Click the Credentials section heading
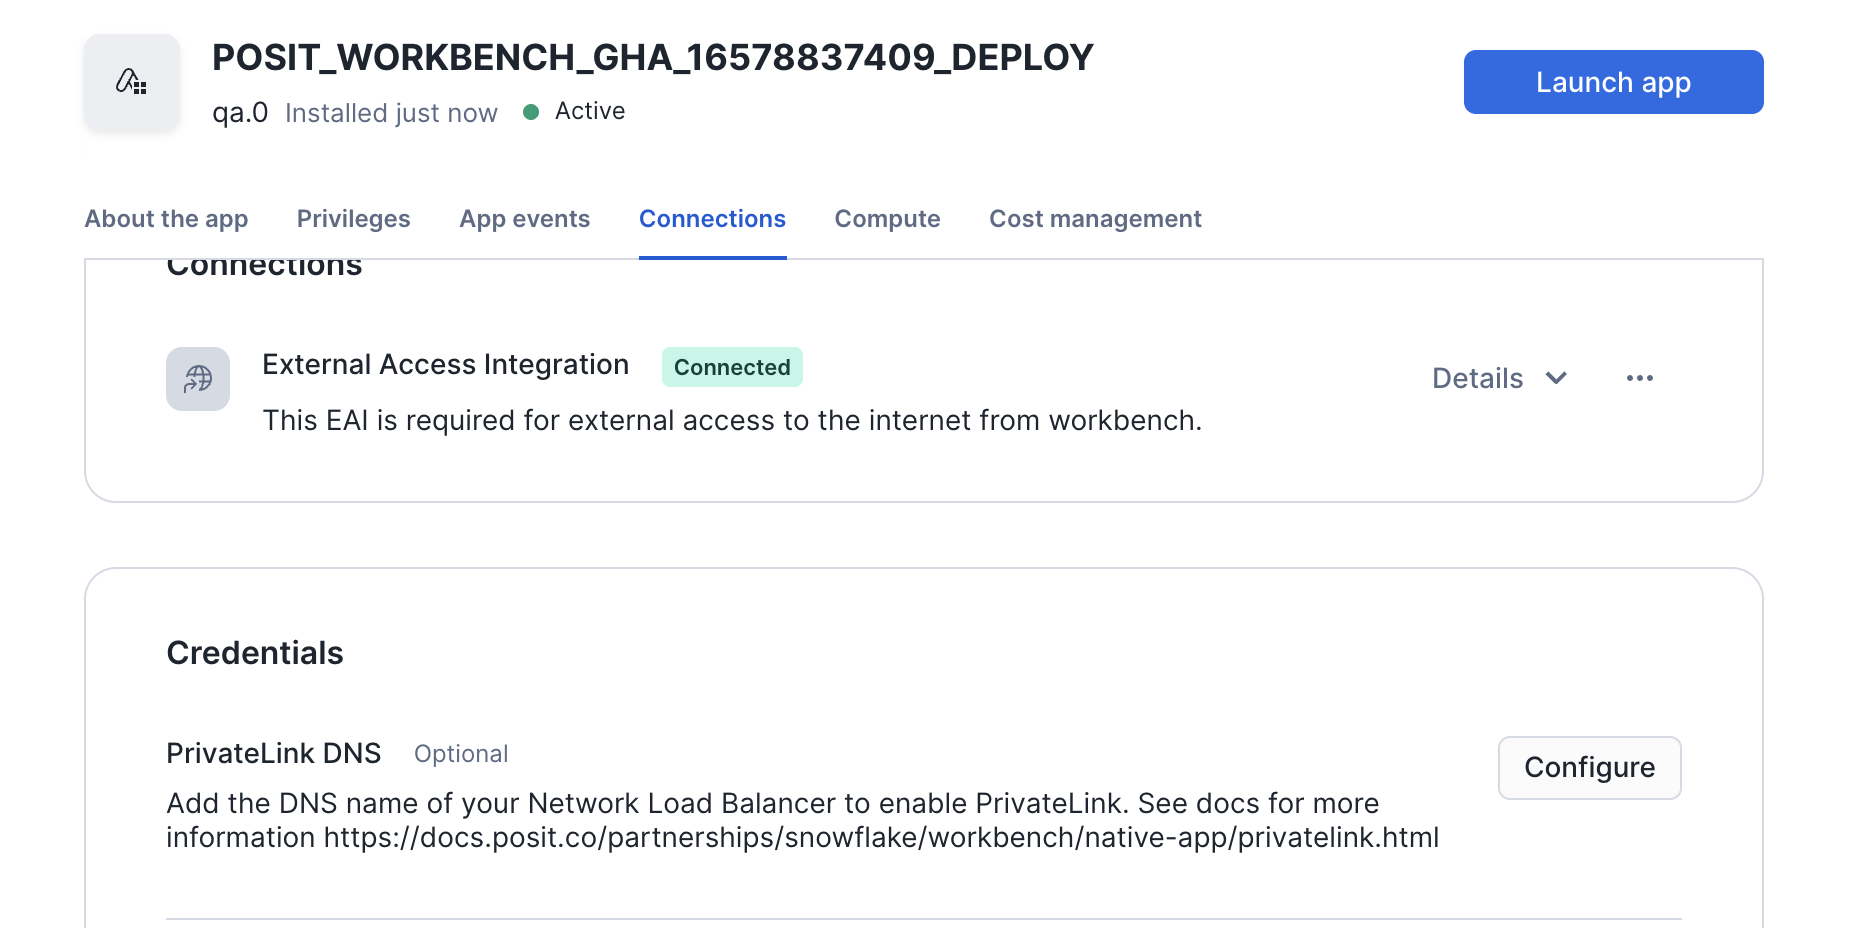This screenshot has width=1854, height=928. click(254, 653)
